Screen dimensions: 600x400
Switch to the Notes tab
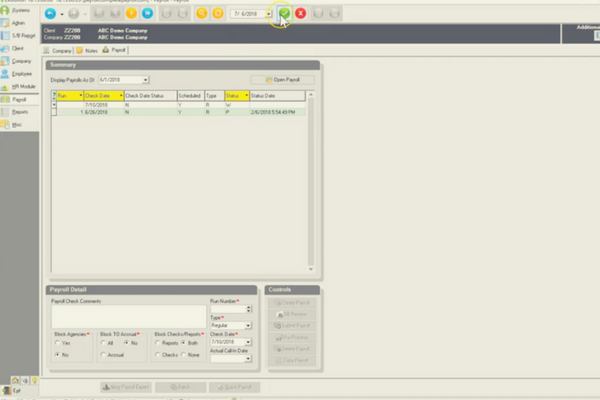click(x=87, y=51)
